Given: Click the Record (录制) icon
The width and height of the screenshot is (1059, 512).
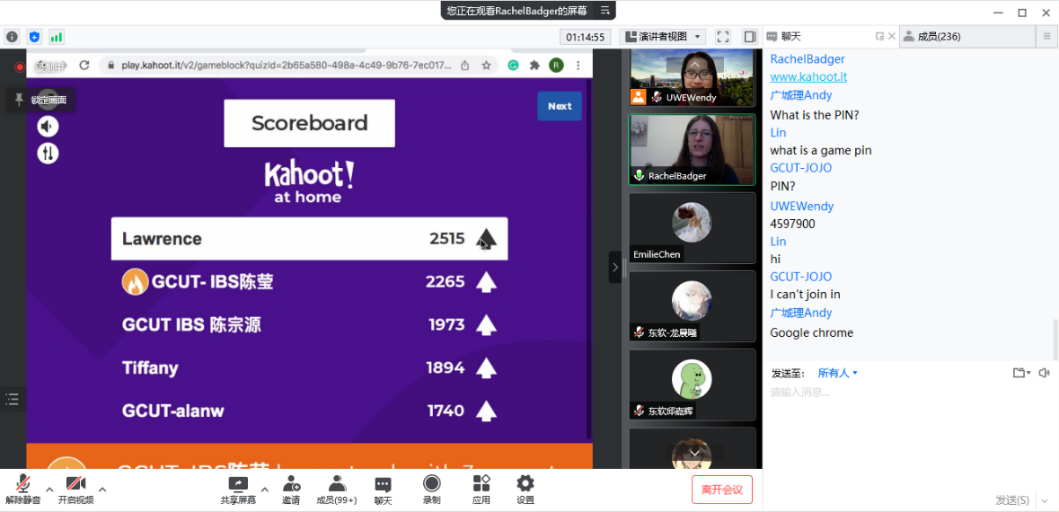Looking at the screenshot, I should [432, 484].
